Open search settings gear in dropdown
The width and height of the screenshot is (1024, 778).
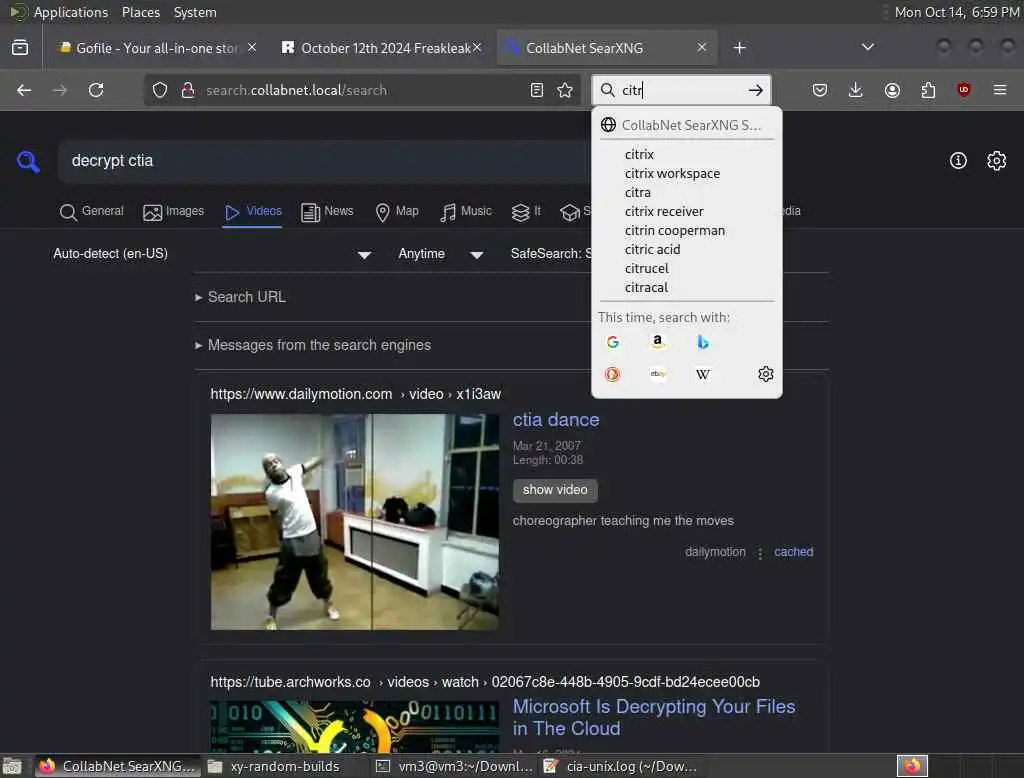point(765,374)
